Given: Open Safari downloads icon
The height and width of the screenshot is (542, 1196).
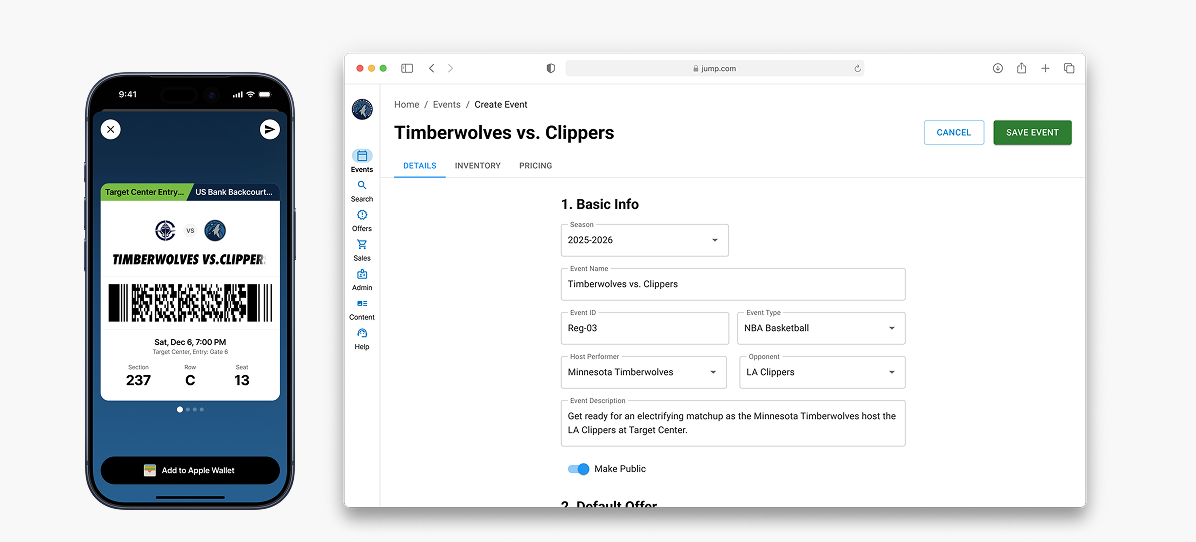Looking at the screenshot, I should (x=998, y=68).
